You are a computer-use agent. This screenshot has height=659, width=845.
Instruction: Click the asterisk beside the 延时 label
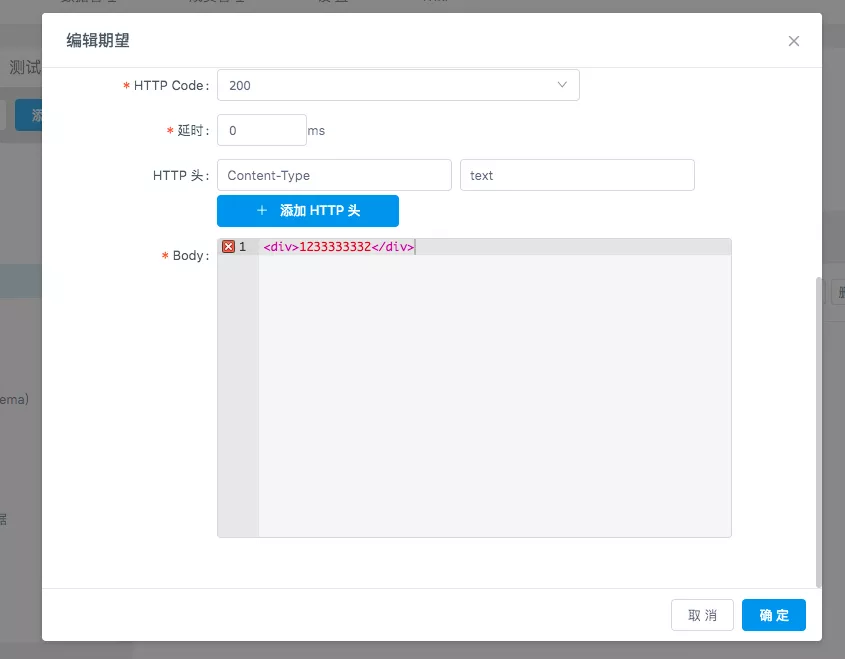click(x=170, y=130)
